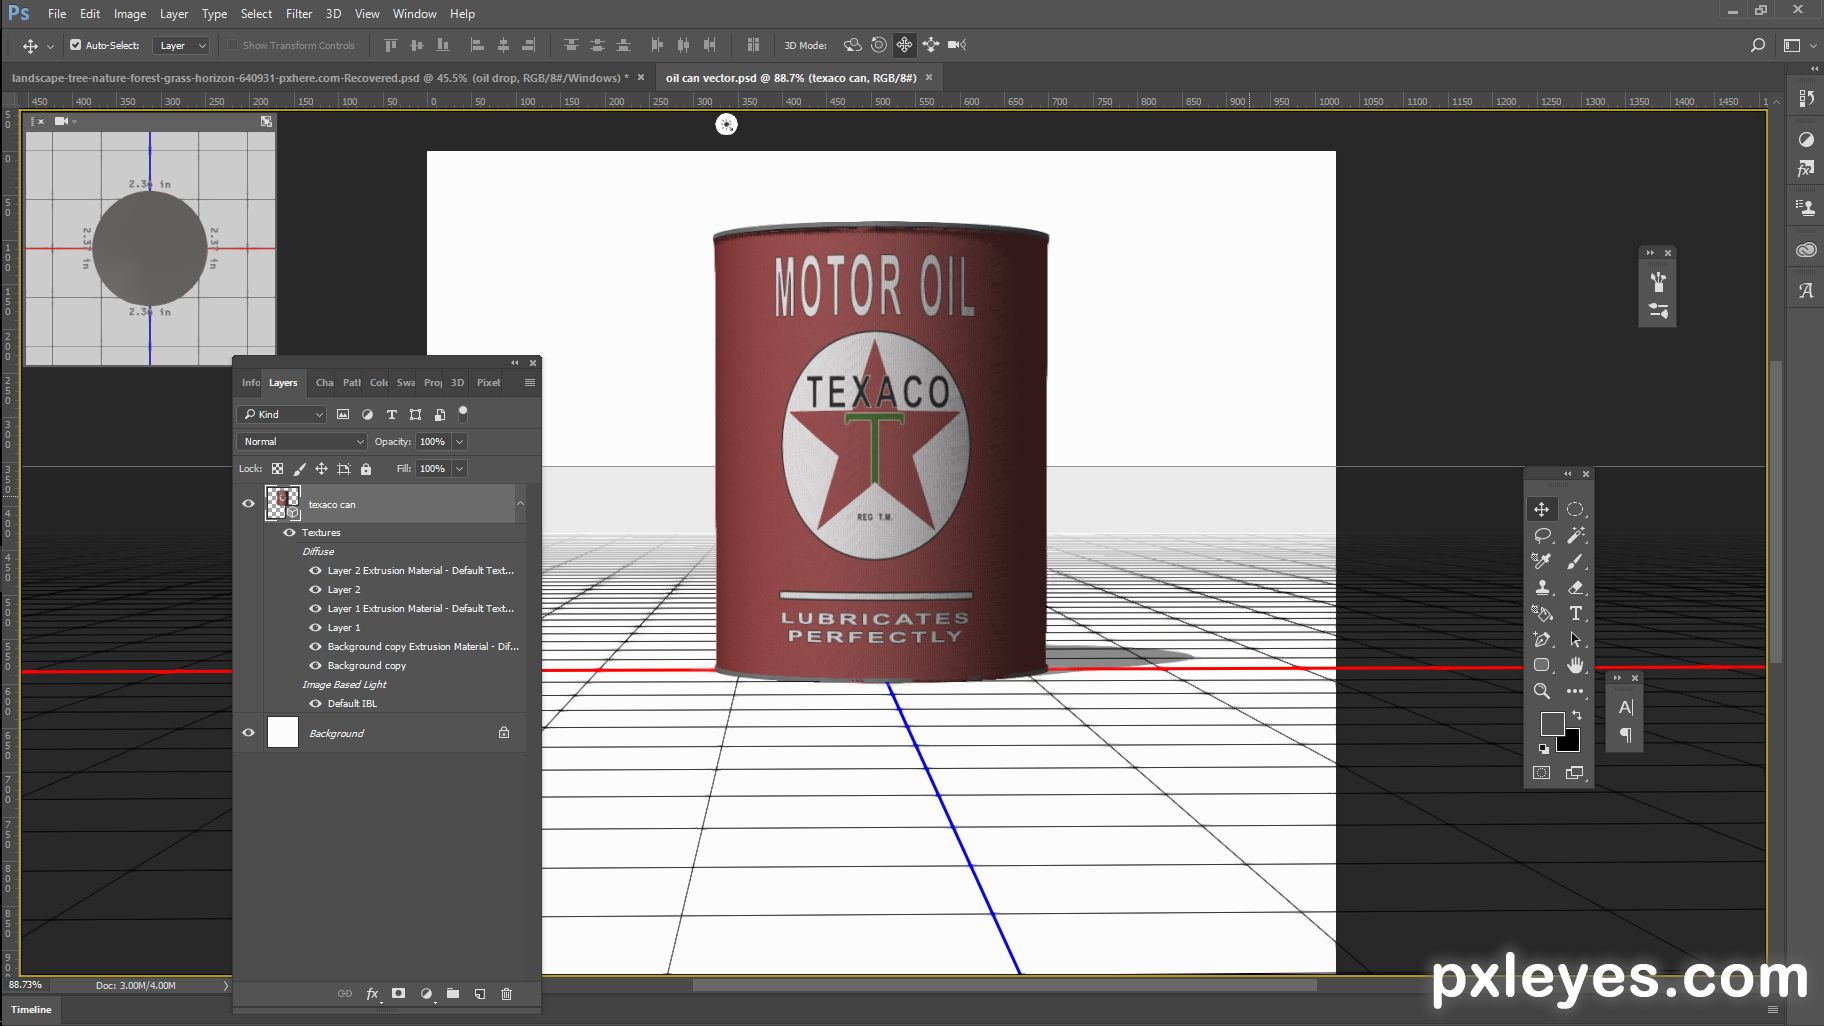The height and width of the screenshot is (1026, 1824).
Task: Toggle visibility of Layer 1 texture
Action: 315,628
